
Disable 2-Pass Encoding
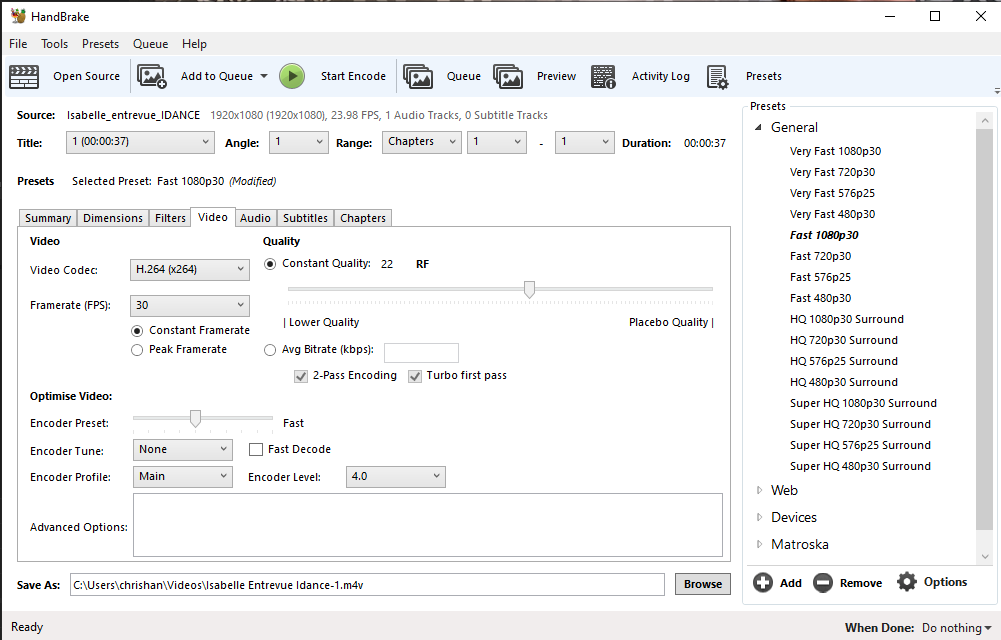pos(302,376)
